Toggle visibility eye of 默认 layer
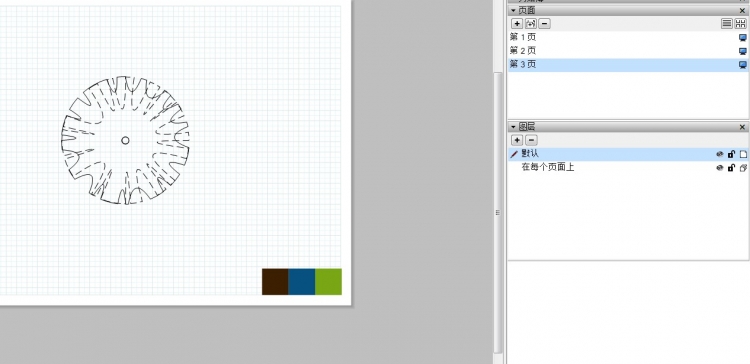 719,154
